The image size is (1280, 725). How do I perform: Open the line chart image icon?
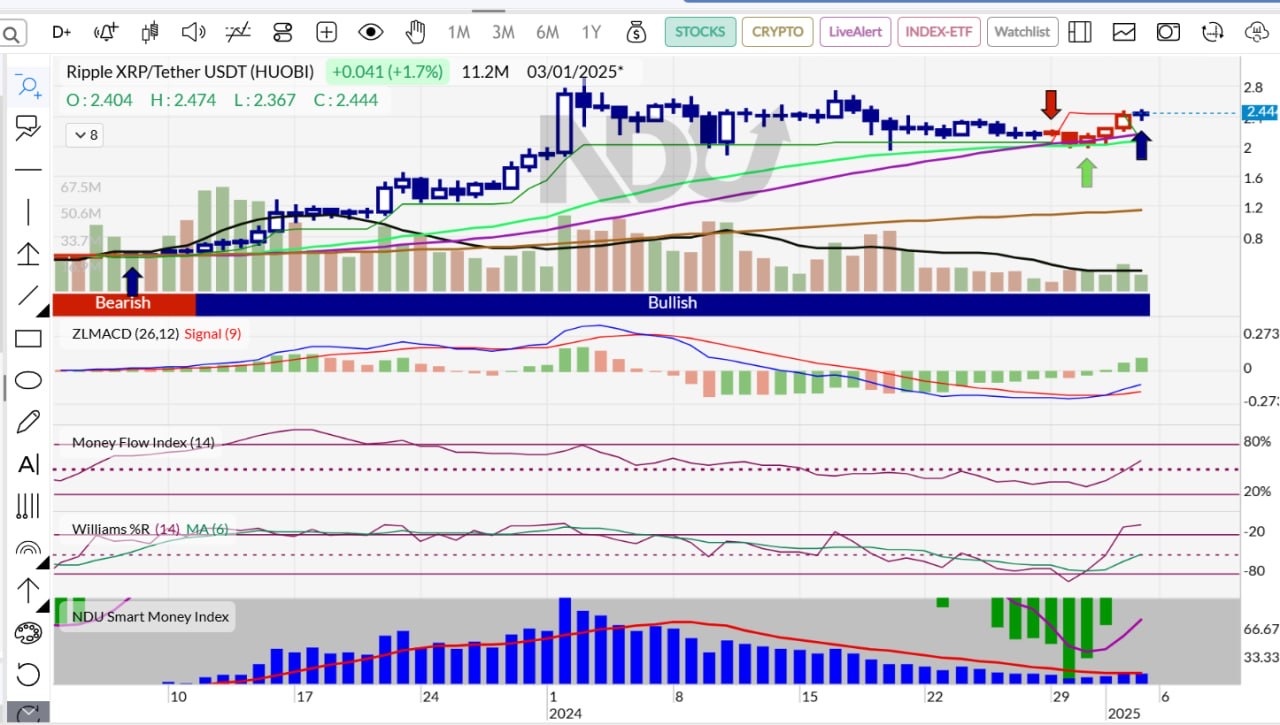[x=1124, y=32]
